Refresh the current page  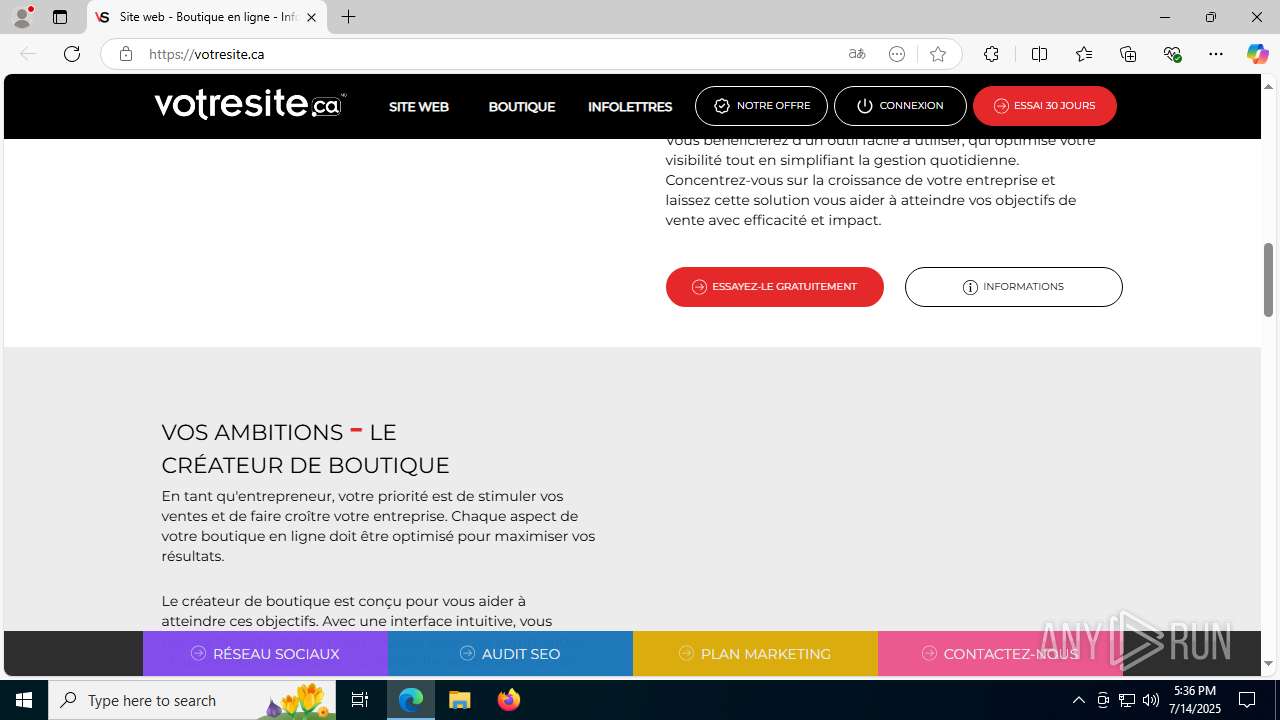pyautogui.click(x=72, y=54)
